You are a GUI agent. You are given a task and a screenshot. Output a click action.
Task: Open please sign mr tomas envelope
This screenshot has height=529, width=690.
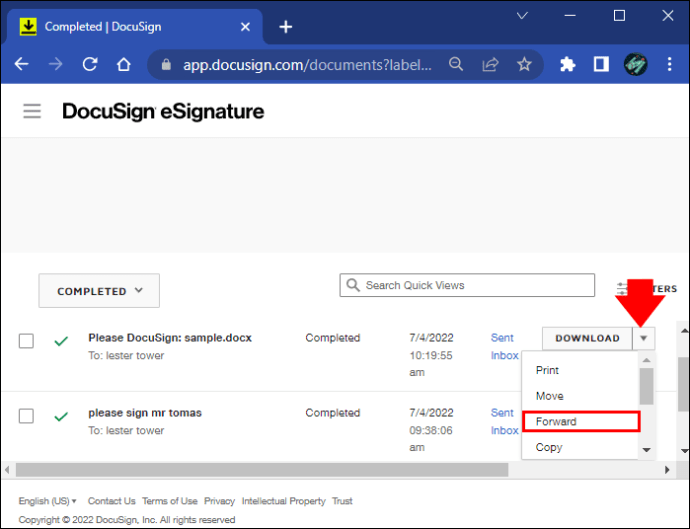(x=145, y=413)
